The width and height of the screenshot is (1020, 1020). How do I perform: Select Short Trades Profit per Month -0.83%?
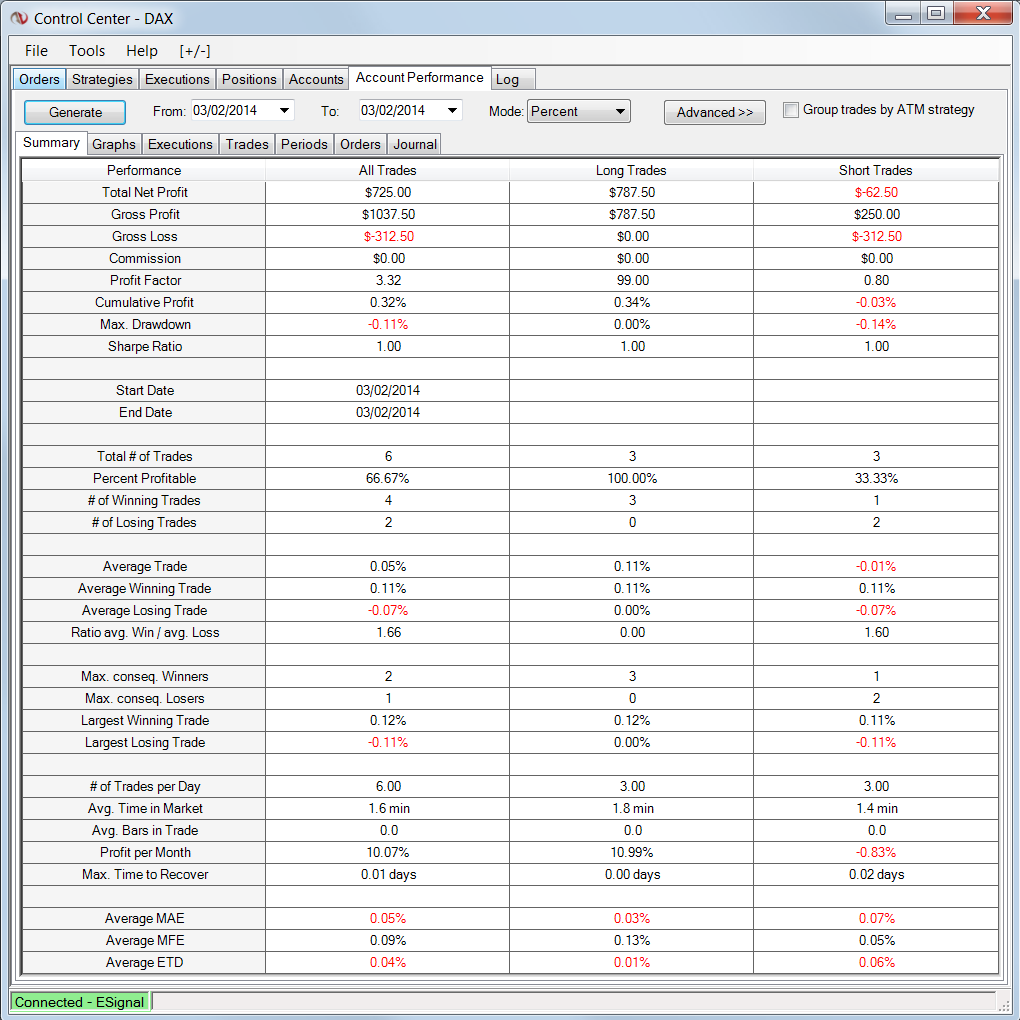(876, 852)
